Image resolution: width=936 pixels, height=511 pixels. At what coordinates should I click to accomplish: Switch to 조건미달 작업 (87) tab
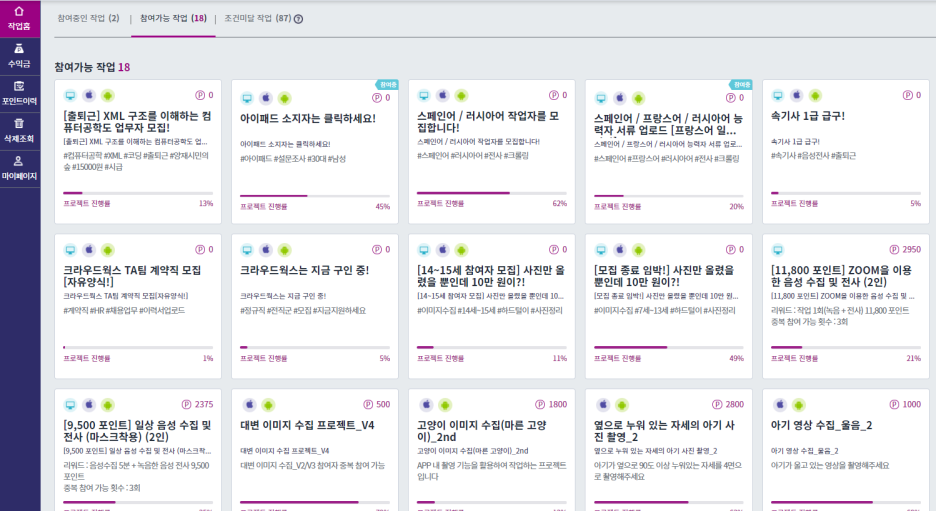pos(257,19)
